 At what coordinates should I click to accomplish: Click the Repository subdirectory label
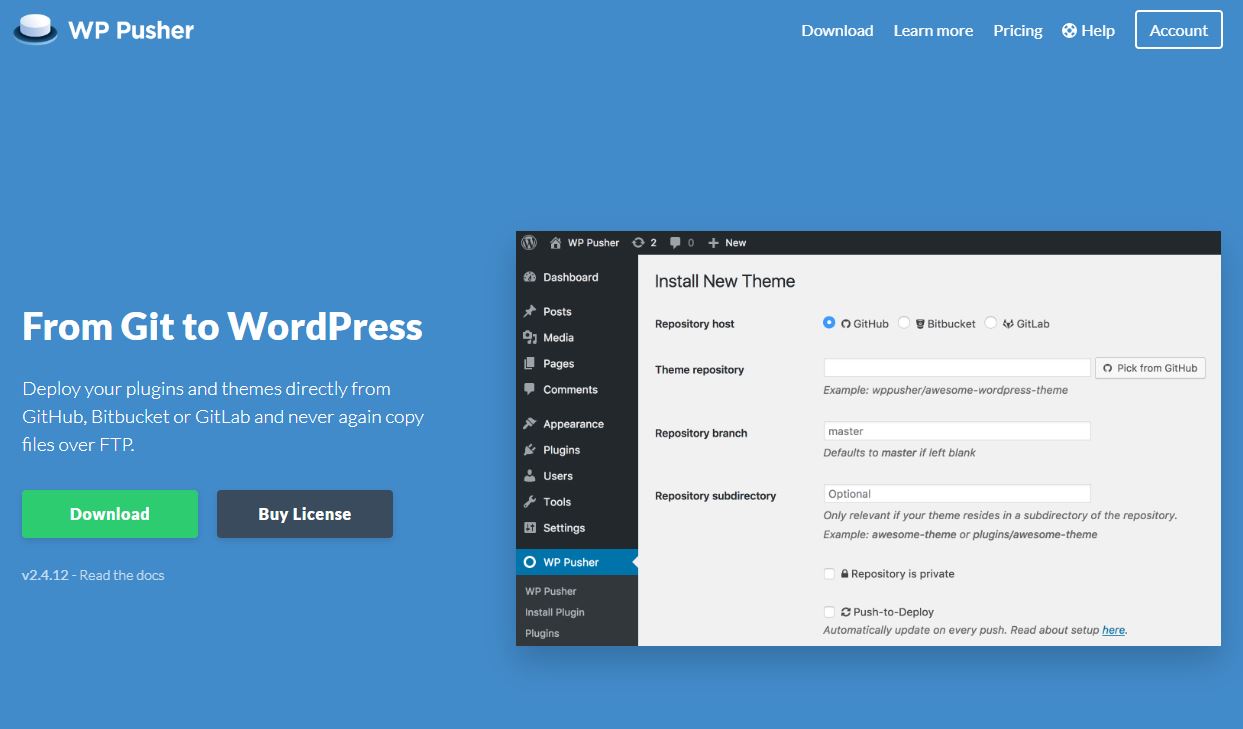(716, 496)
